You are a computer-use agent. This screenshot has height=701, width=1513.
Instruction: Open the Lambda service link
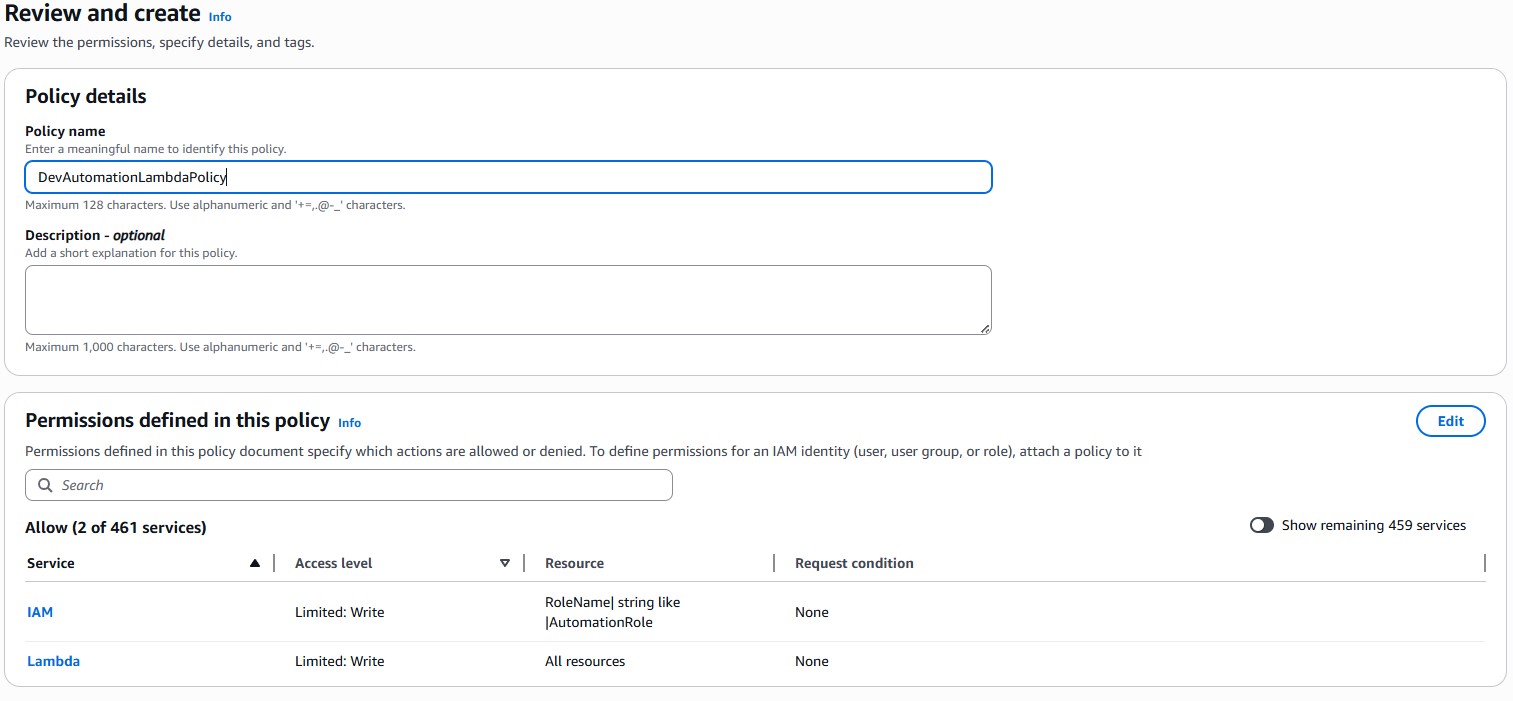pyautogui.click(x=53, y=661)
